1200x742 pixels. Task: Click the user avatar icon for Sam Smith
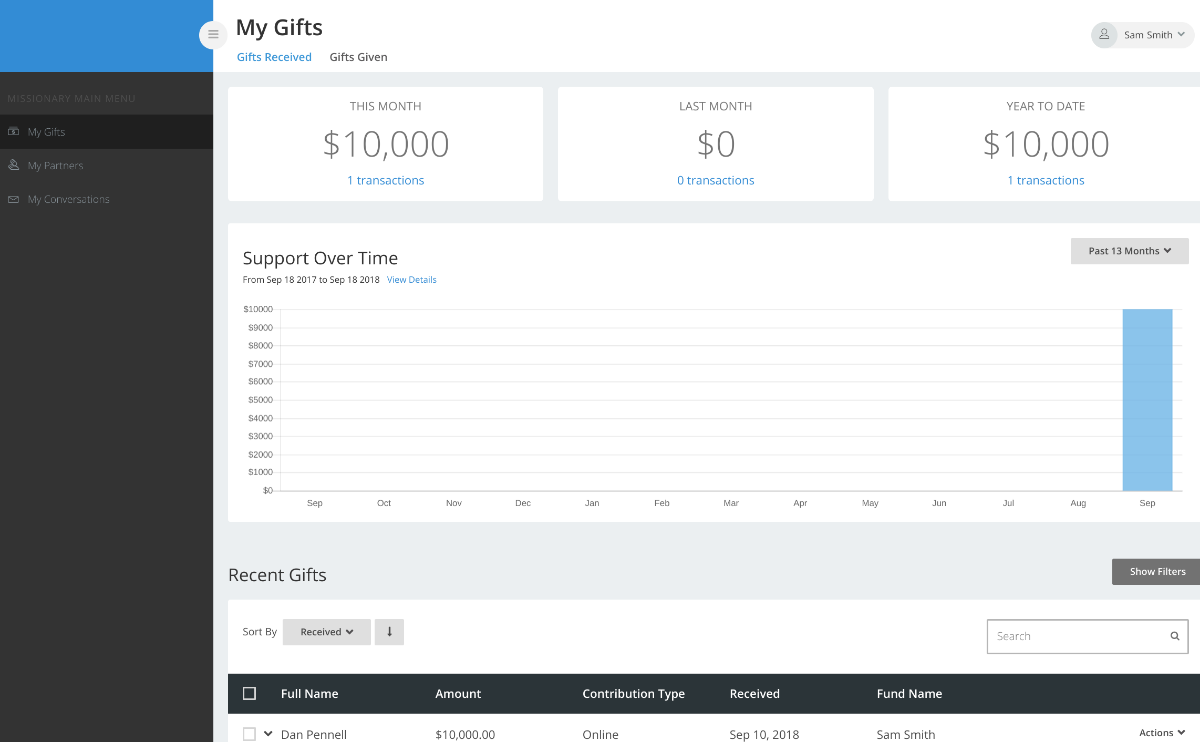tap(1104, 35)
